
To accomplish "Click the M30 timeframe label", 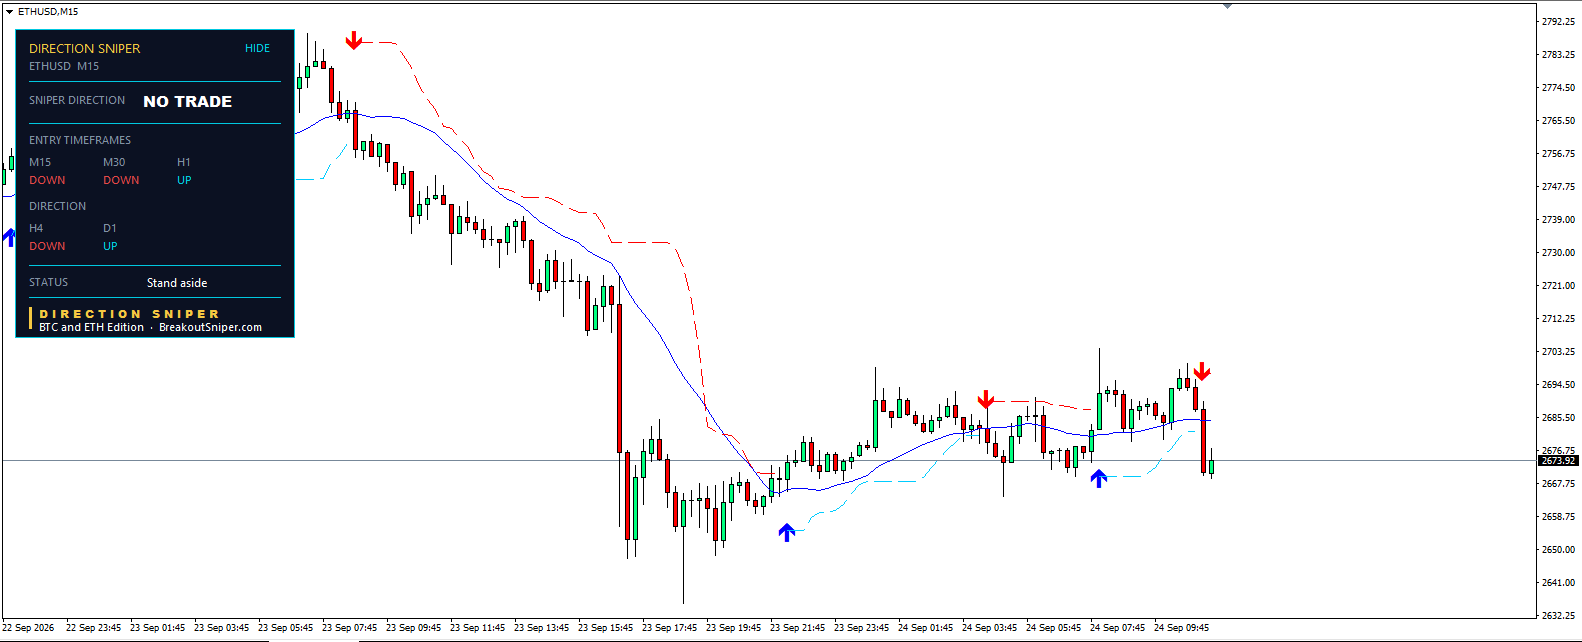I will pos(114,162).
